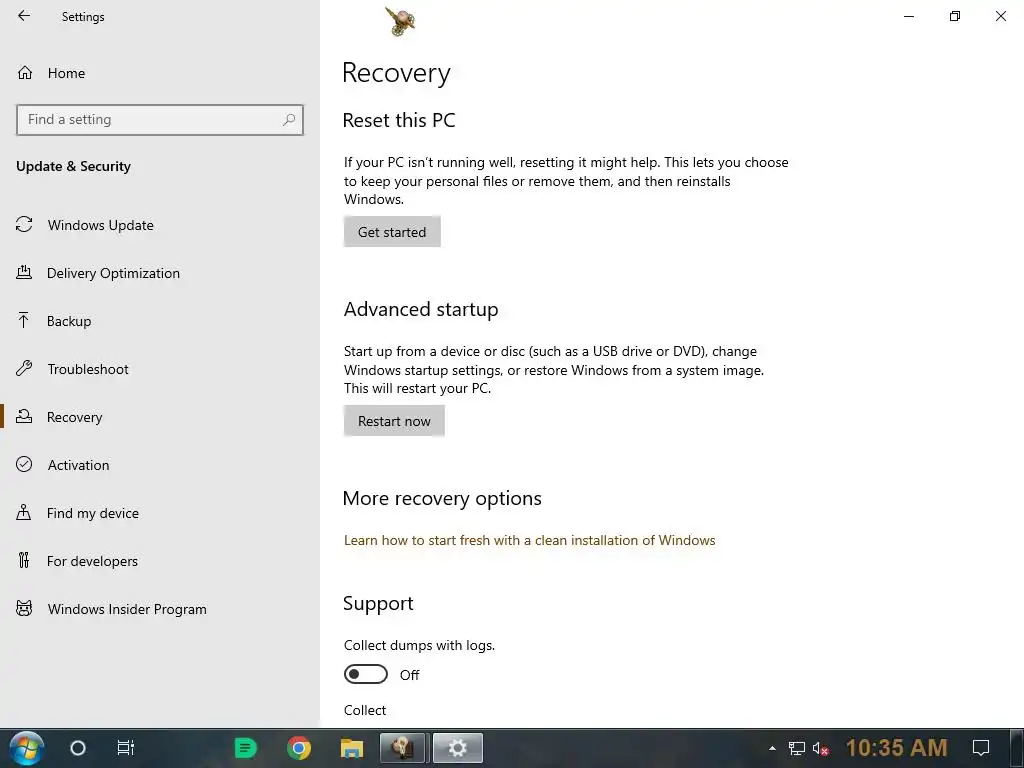Open Find my device settings
1024x768 pixels.
point(160,513)
